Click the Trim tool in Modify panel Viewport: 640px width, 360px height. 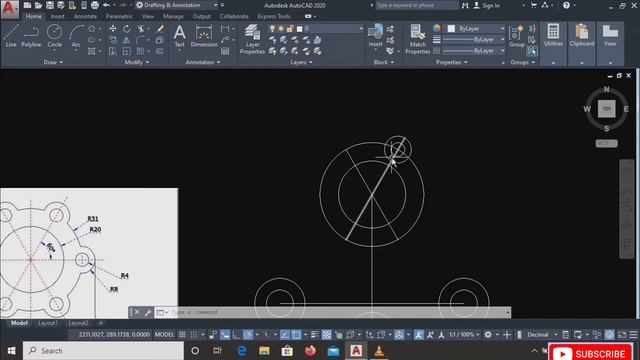tap(141, 29)
